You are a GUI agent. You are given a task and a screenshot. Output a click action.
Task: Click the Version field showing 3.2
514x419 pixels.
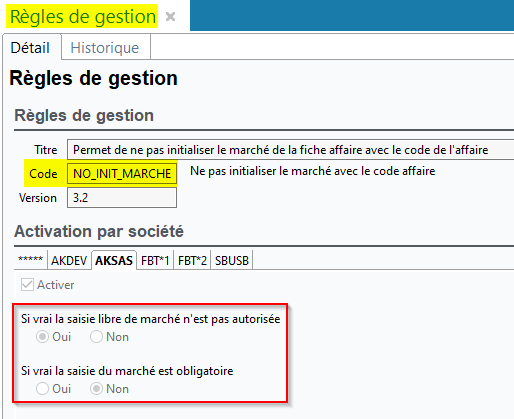(x=122, y=198)
